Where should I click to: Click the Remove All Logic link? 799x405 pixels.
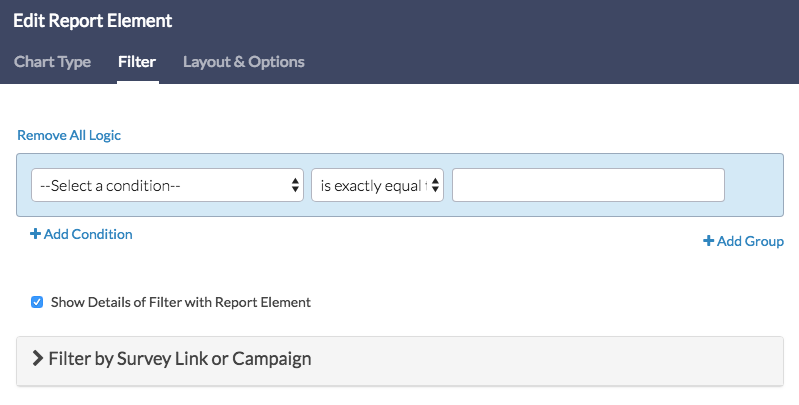69,135
